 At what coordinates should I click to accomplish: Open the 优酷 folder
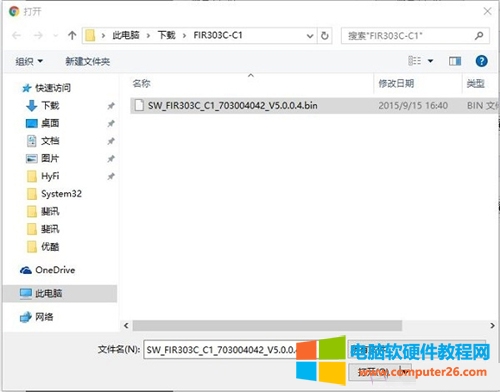point(50,247)
